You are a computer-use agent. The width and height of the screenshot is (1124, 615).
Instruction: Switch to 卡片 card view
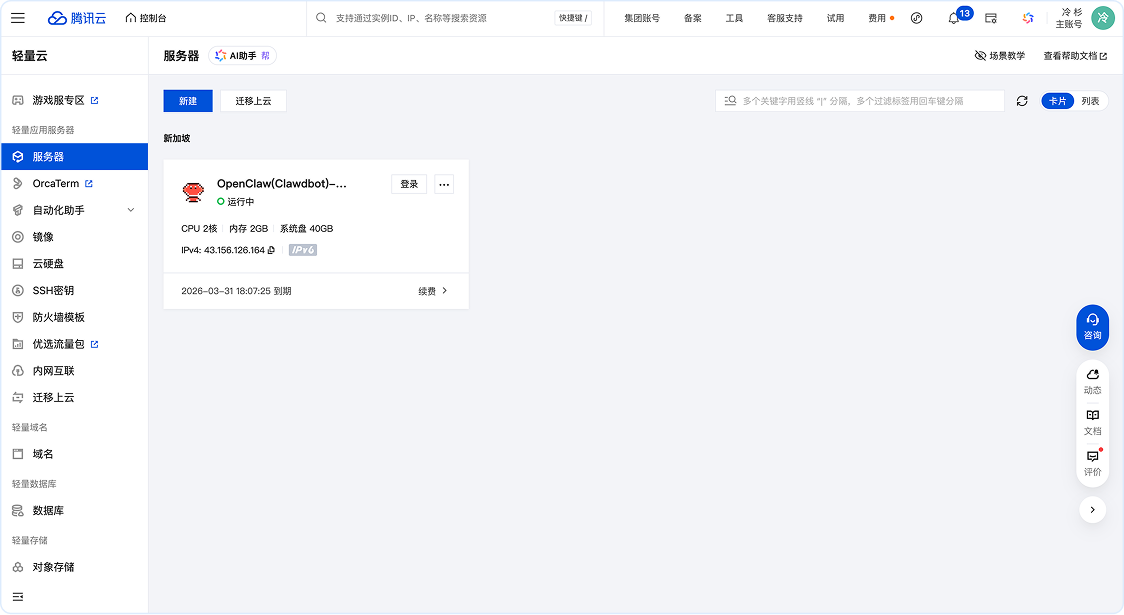click(x=1057, y=101)
